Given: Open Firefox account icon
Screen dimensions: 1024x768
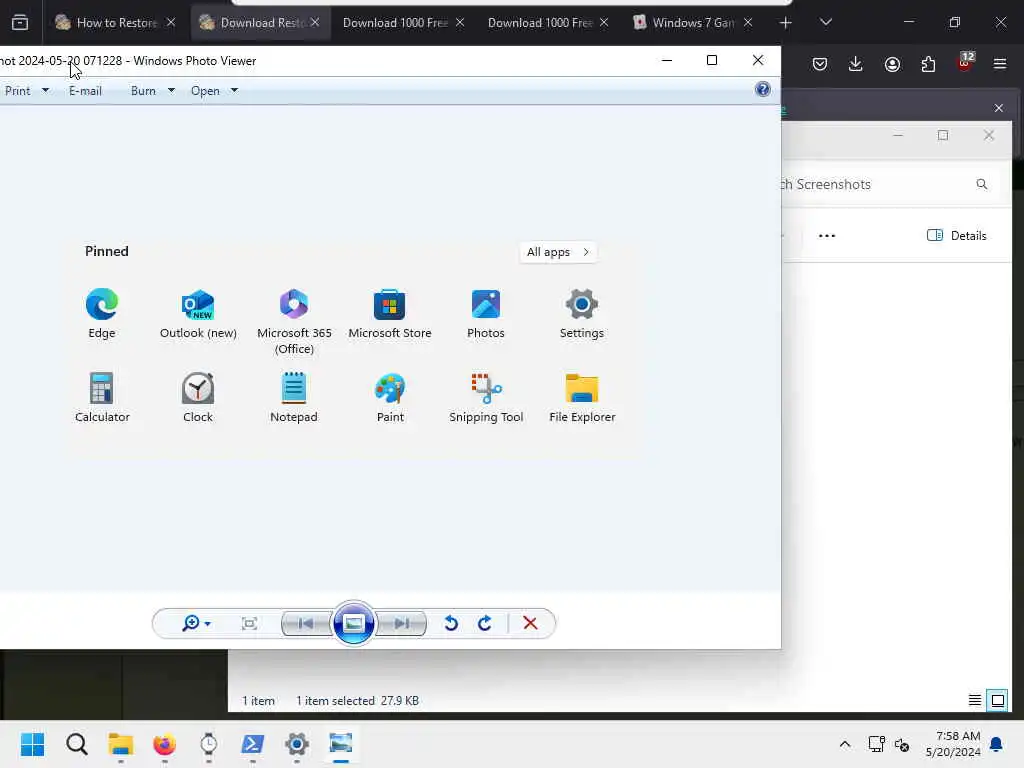Looking at the screenshot, I should point(892,64).
